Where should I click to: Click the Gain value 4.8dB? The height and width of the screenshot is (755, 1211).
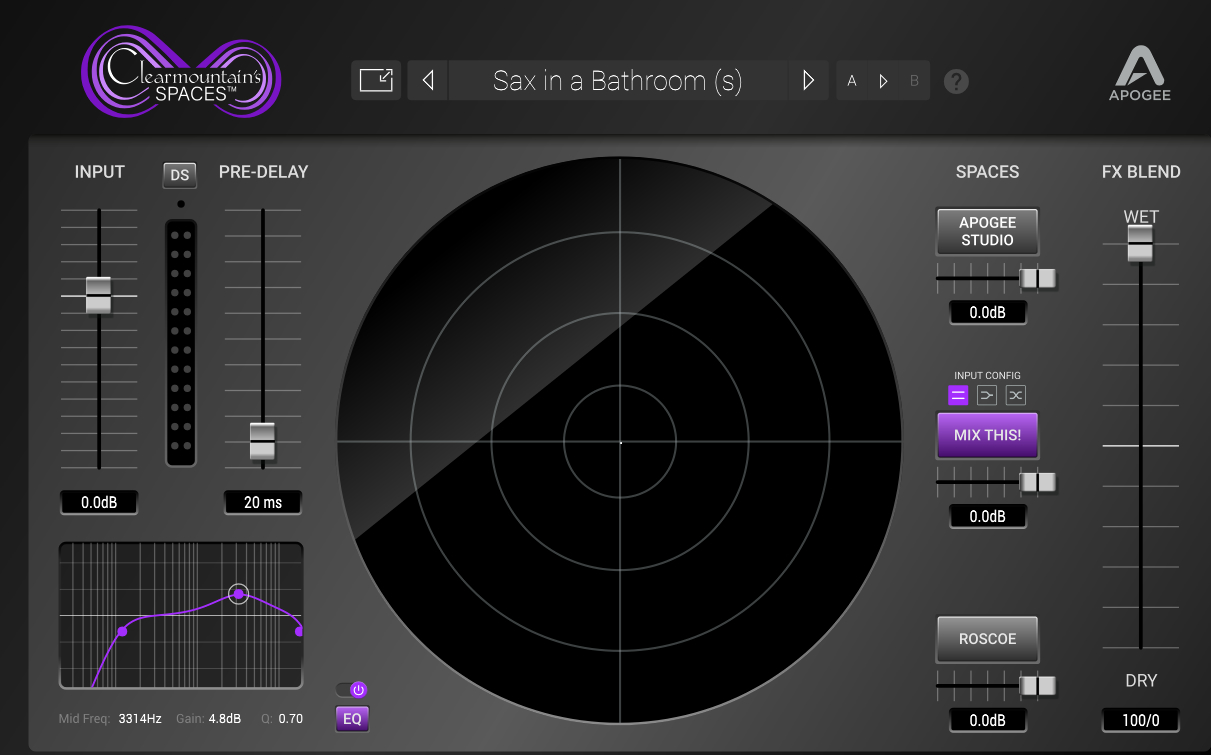[x=225, y=718]
